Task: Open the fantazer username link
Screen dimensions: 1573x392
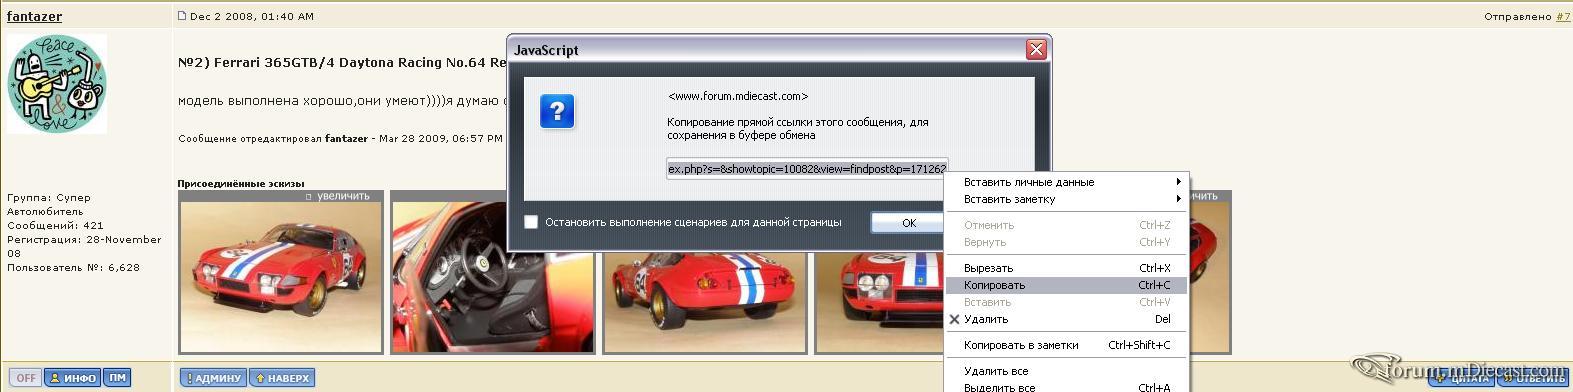Action: 34,16
